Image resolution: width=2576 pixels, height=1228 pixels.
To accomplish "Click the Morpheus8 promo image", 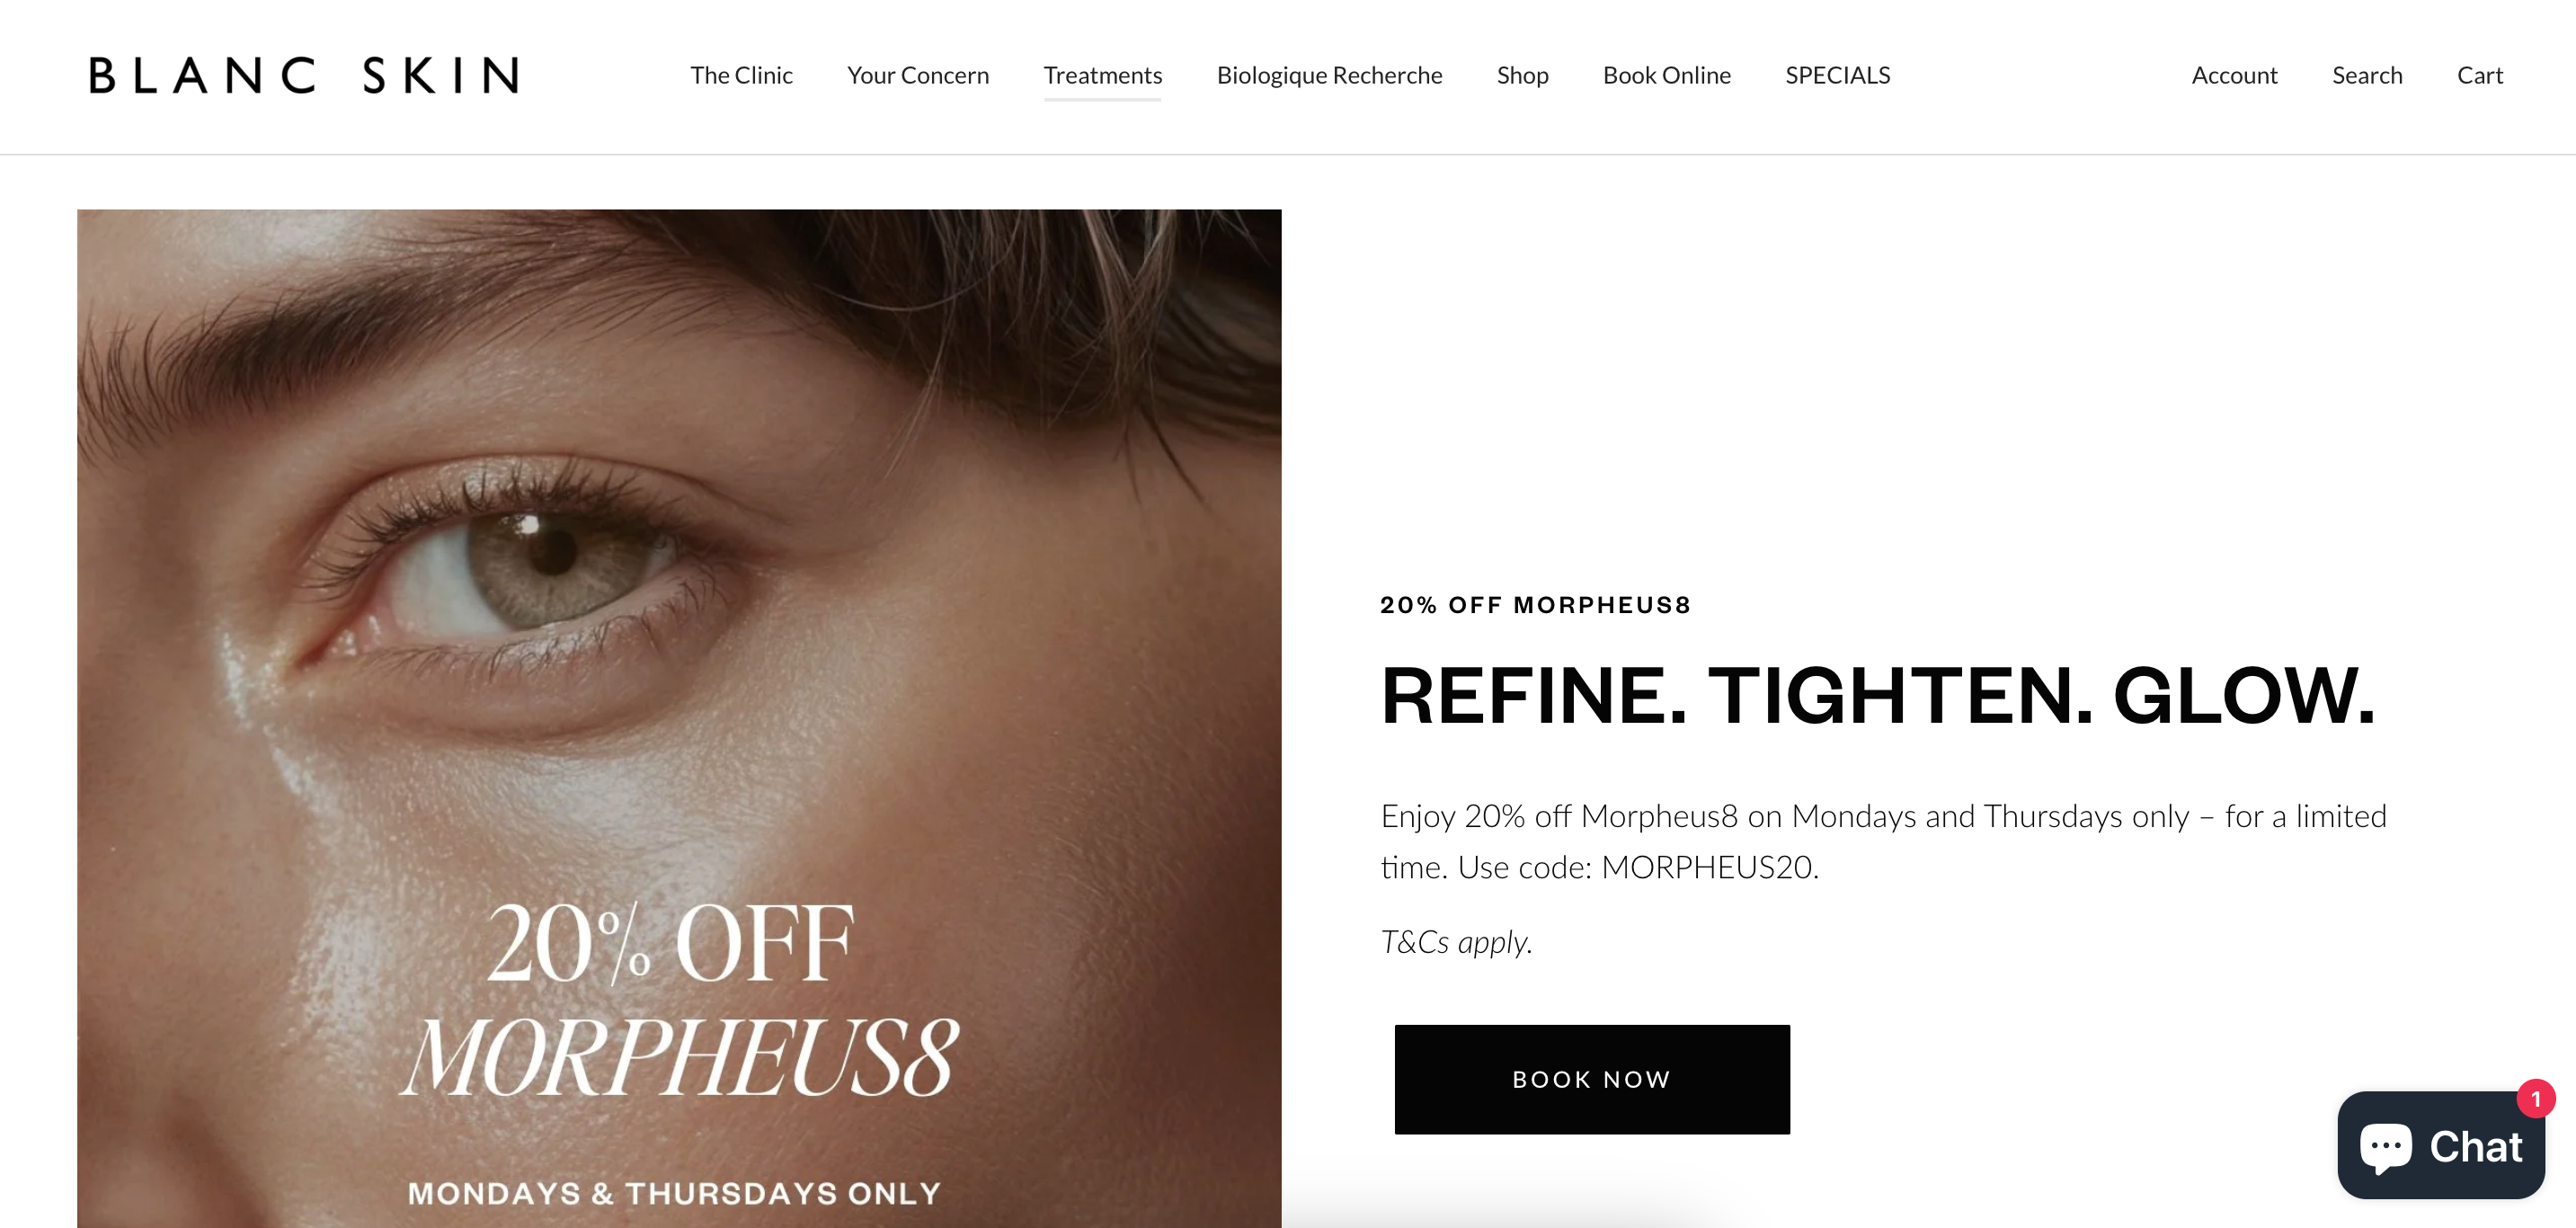I will (x=679, y=718).
